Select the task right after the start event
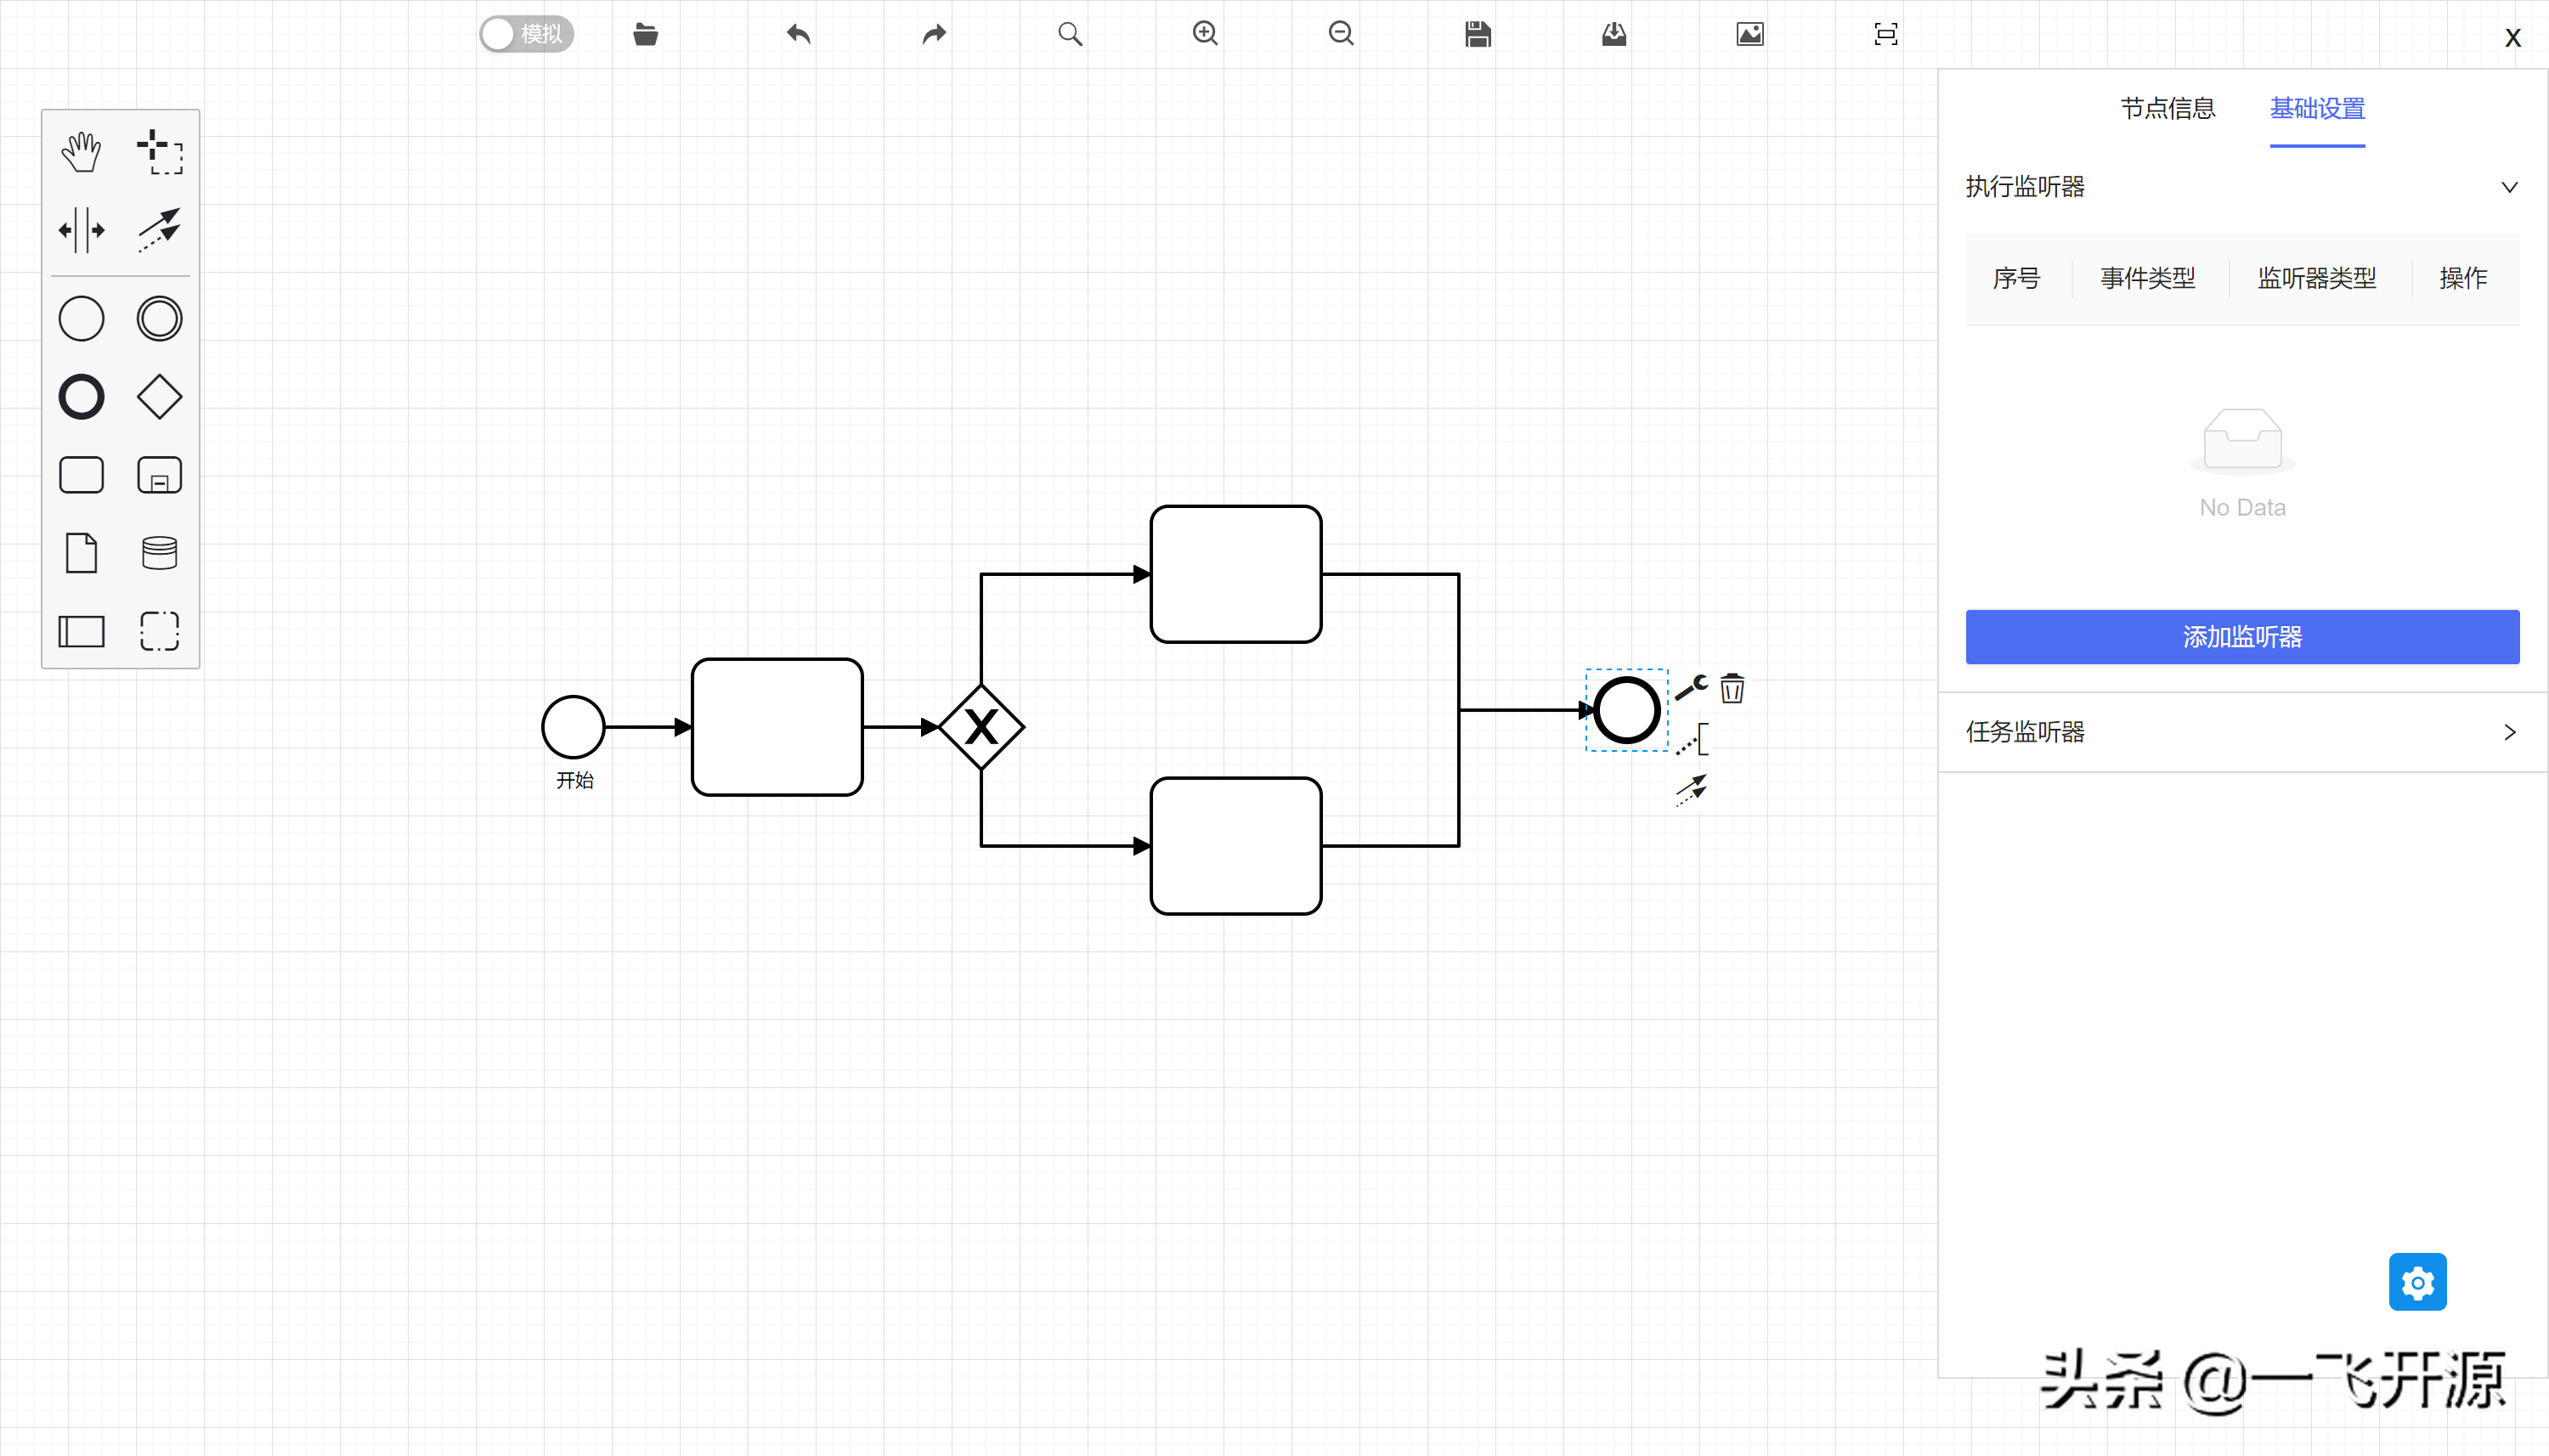2549x1456 pixels. pyautogui.click(x=777, y=727)
